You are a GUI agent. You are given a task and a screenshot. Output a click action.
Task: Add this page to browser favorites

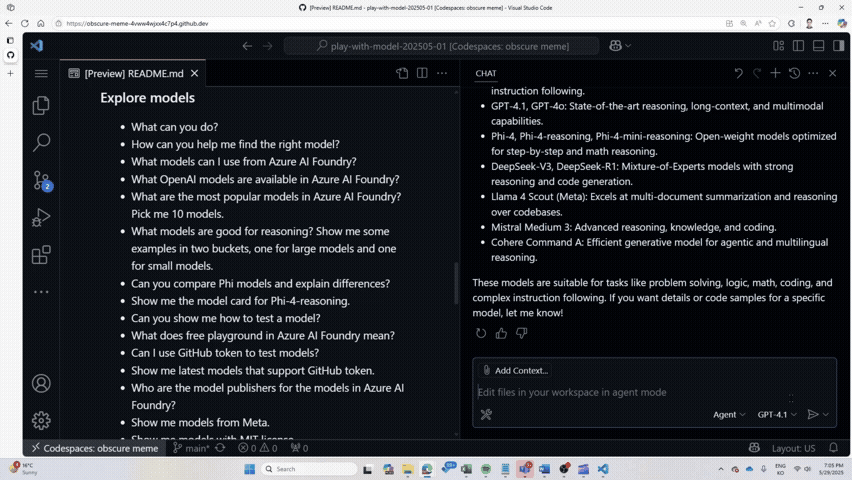pos(772,23)
